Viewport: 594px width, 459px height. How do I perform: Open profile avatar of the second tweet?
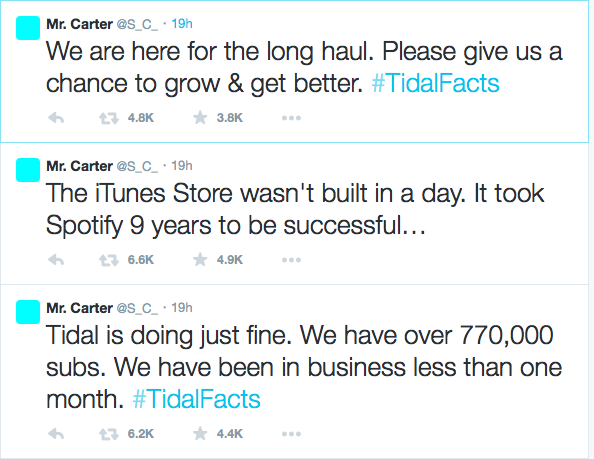pyautogui.click(x=28, y=170)
